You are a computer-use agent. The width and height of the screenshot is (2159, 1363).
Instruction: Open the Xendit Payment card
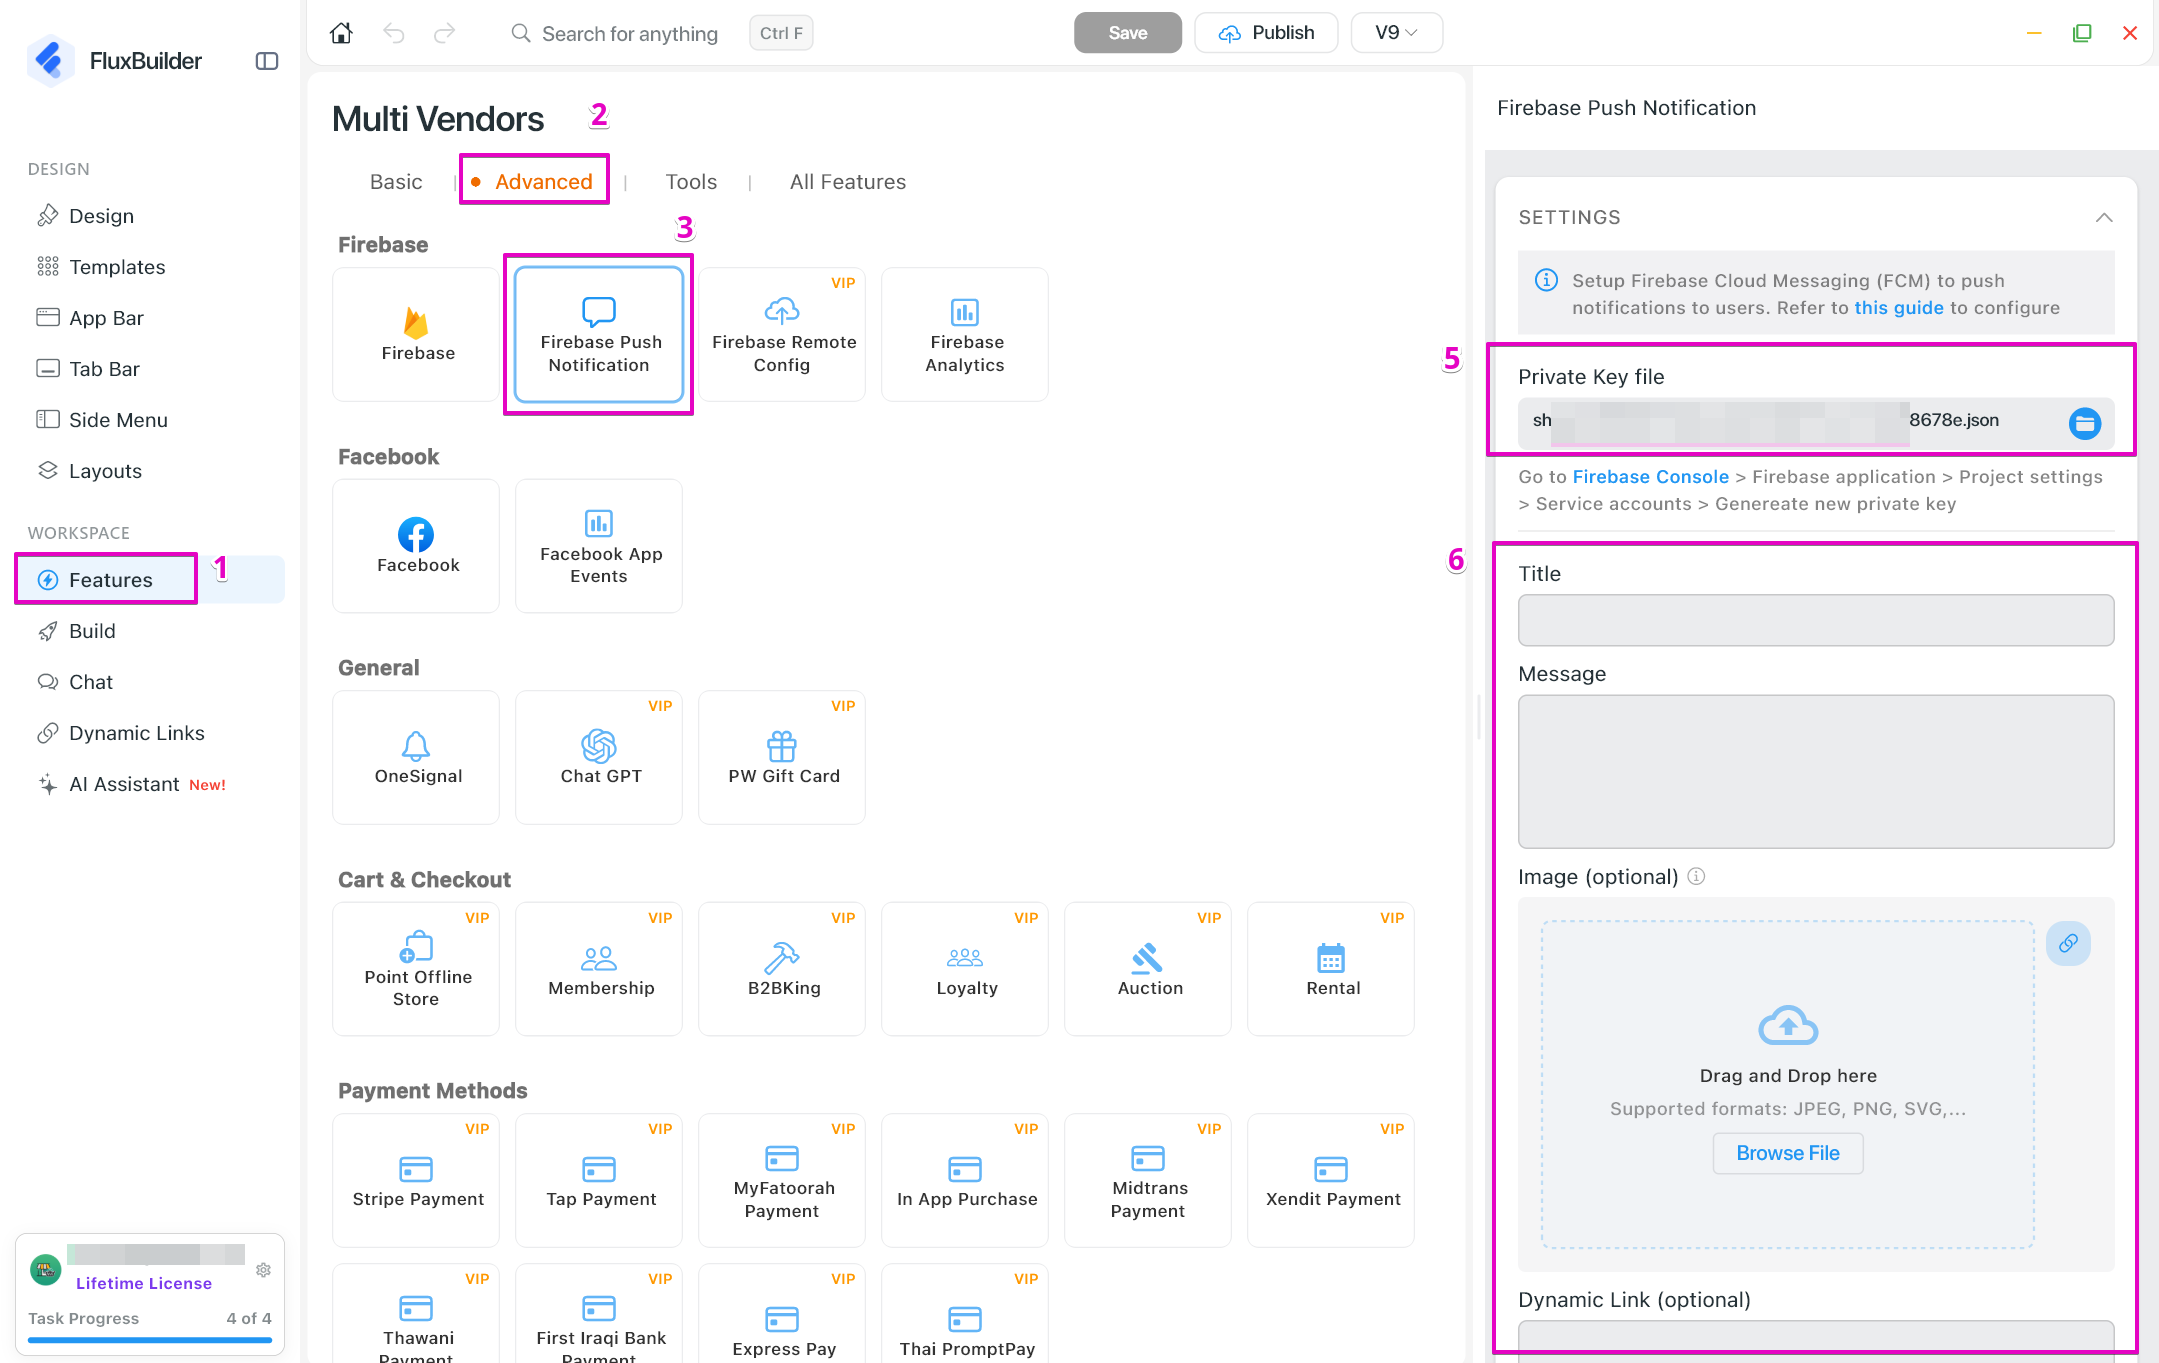coord(1331,1180)
